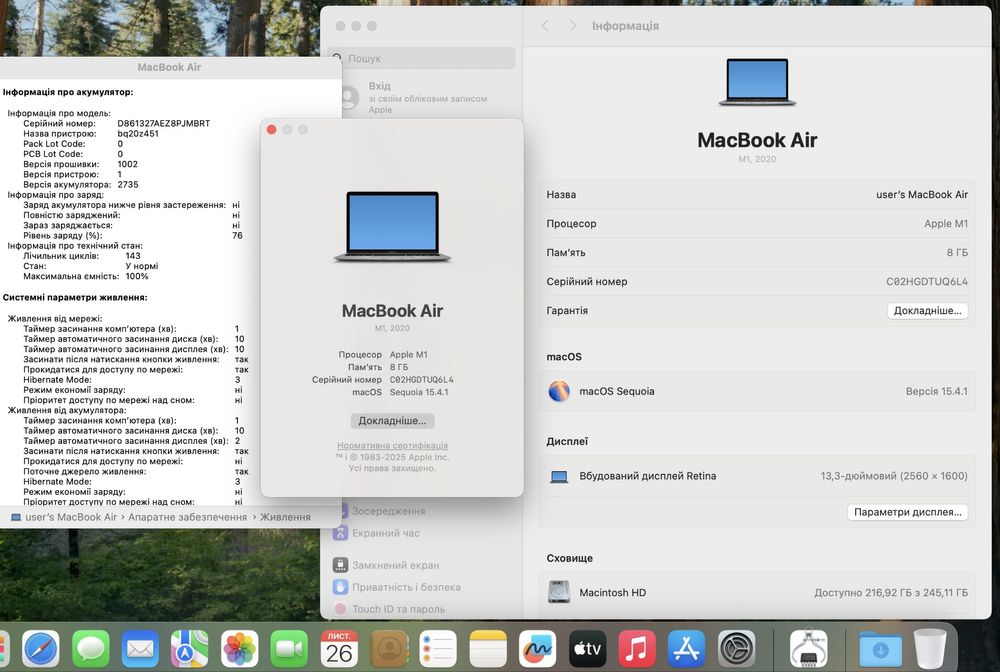
Task: Open Приватність і безпека in the sidebar
Action: coord(406,587)
